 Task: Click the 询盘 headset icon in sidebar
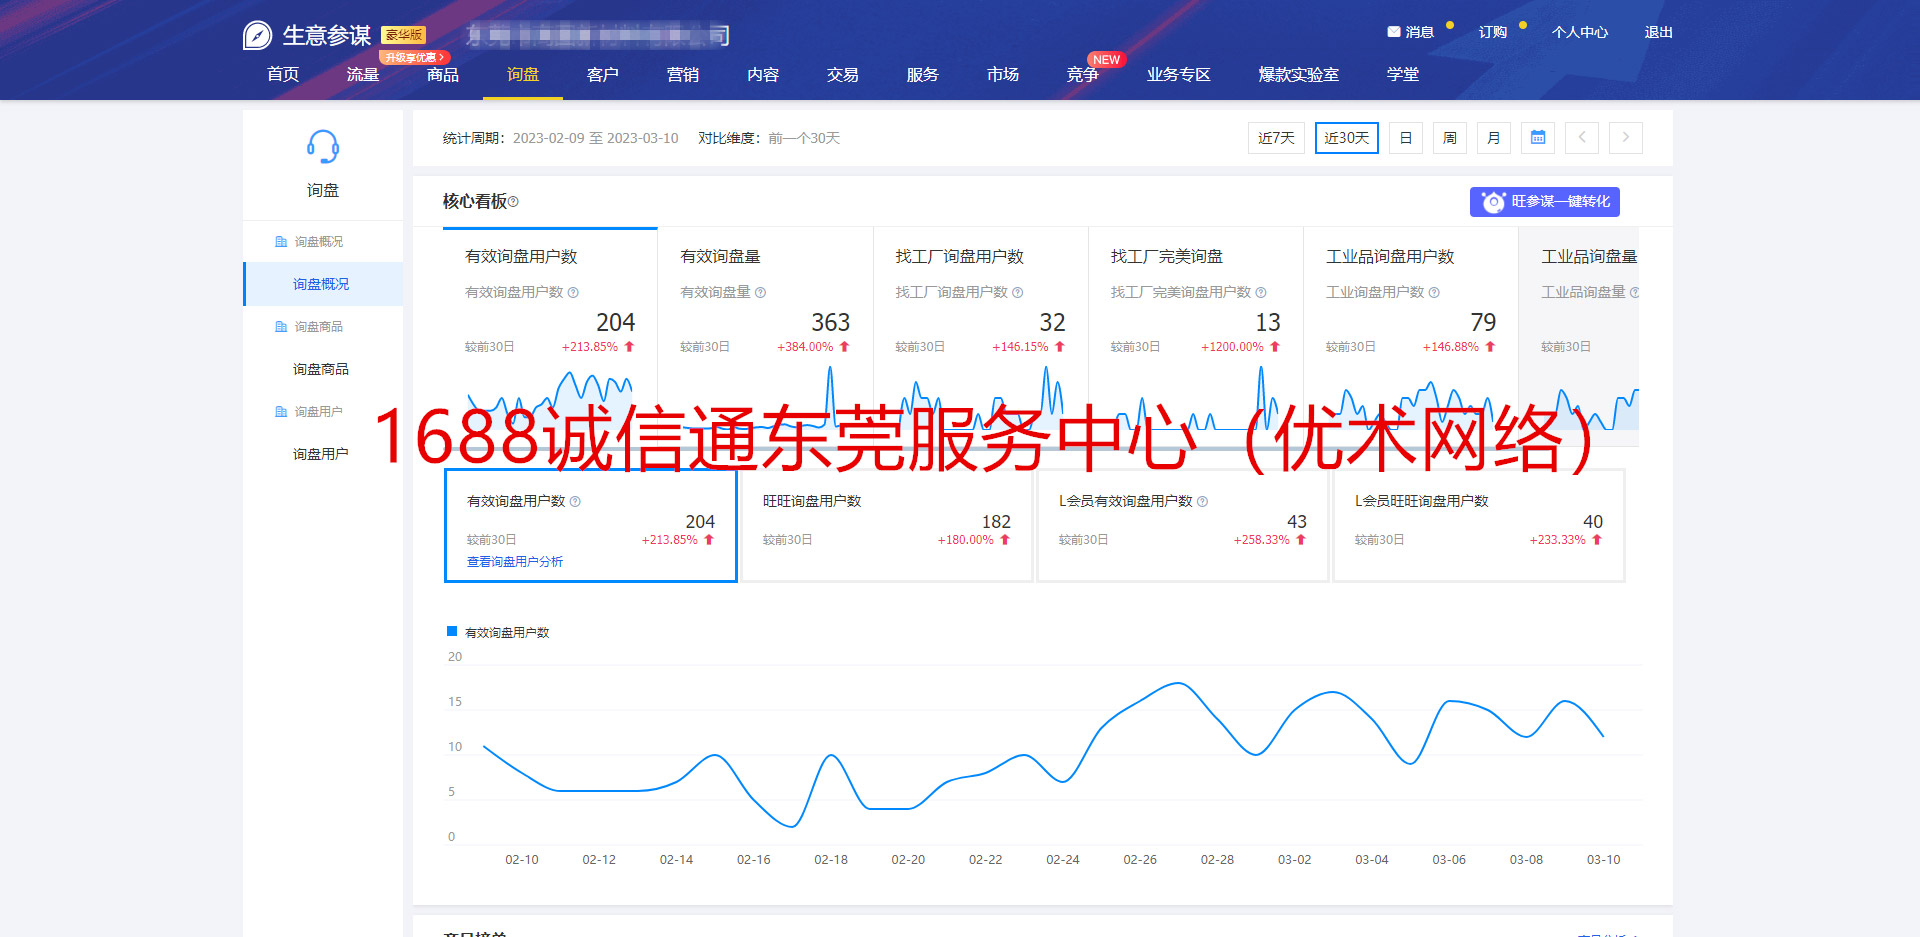tap(322, 148)
